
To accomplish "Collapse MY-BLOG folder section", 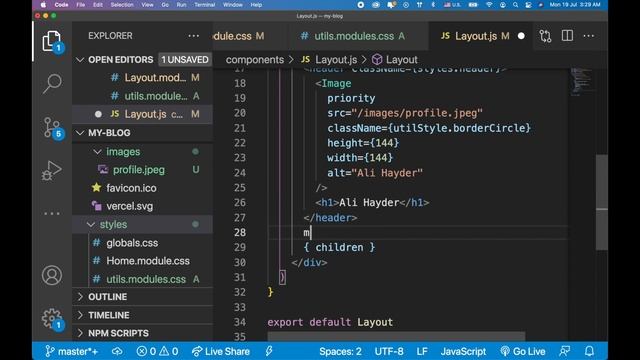I will click(x=80, y=133).
